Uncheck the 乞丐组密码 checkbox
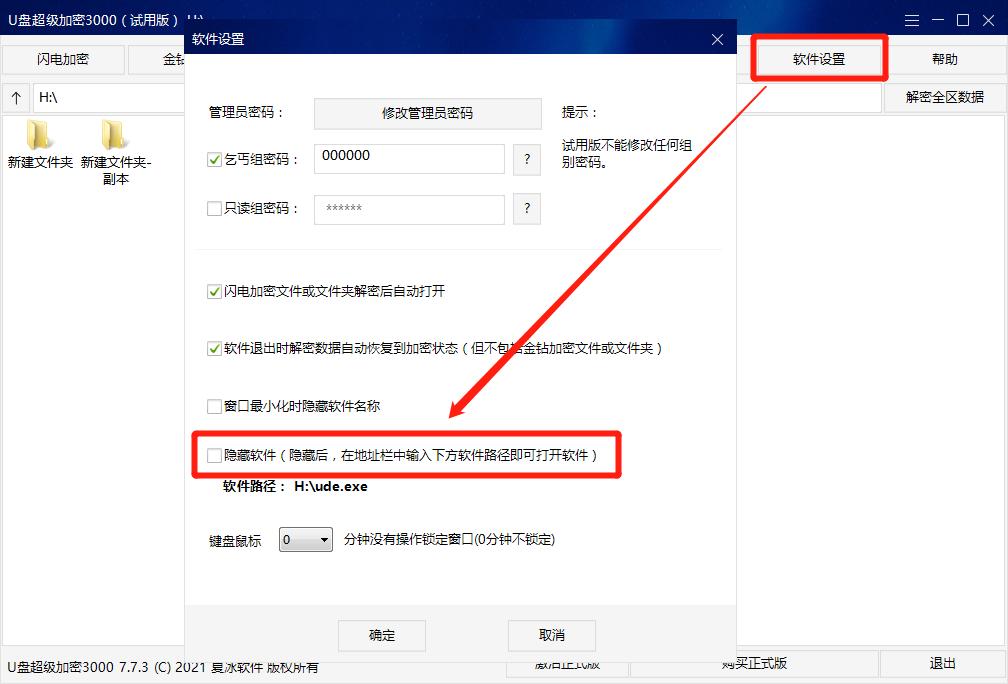This screenshot has height=684, width=1008. [214, 158]
